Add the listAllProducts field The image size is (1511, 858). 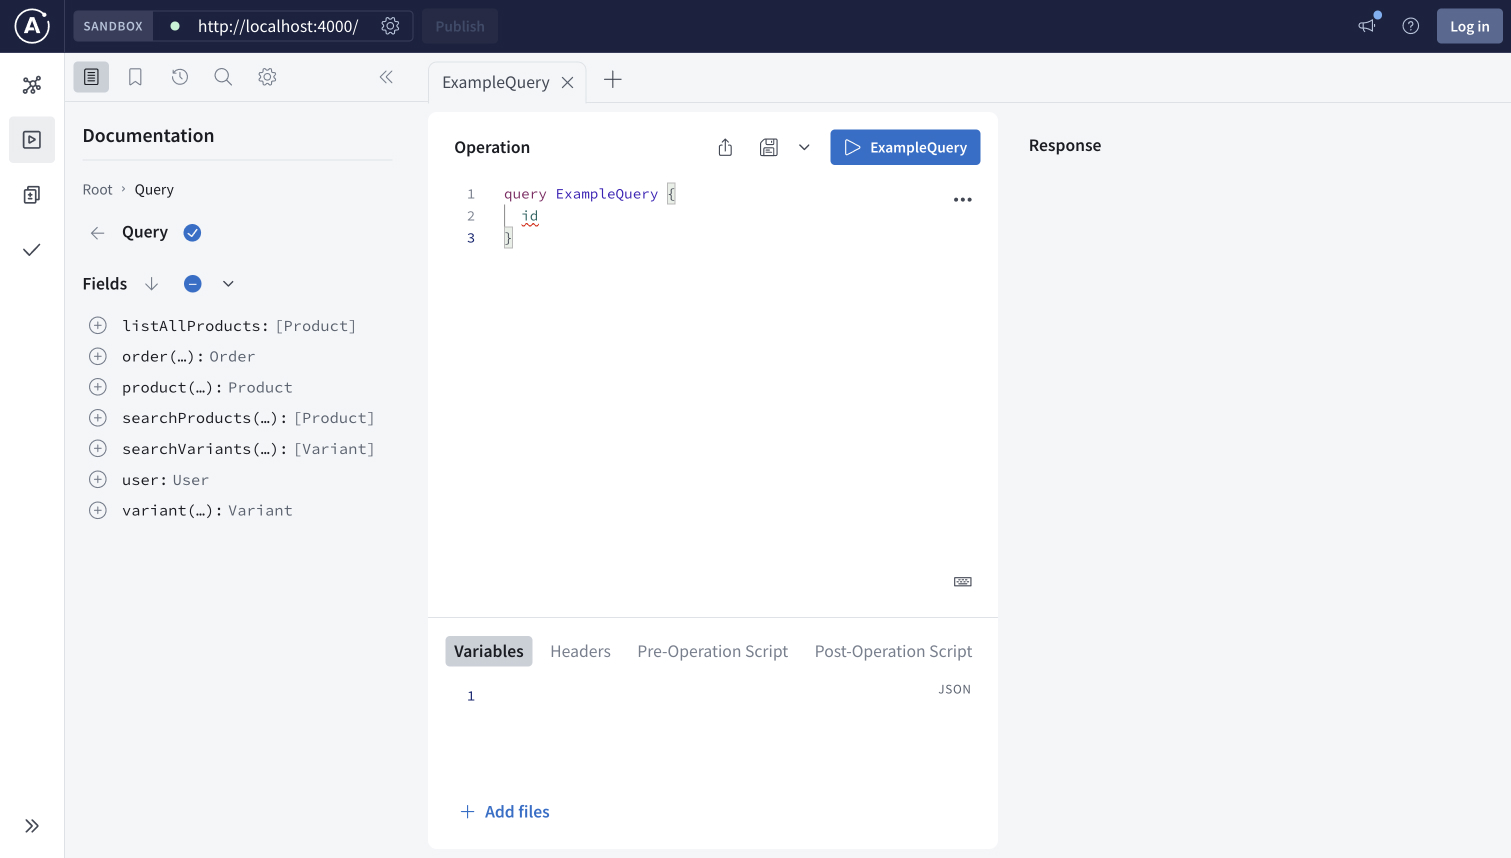[x=98, y=325]
